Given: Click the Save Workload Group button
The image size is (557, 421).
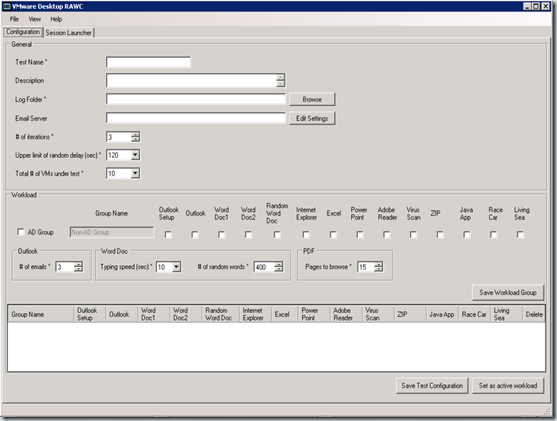Looking at the screenshot, I should tap(508, 292).
